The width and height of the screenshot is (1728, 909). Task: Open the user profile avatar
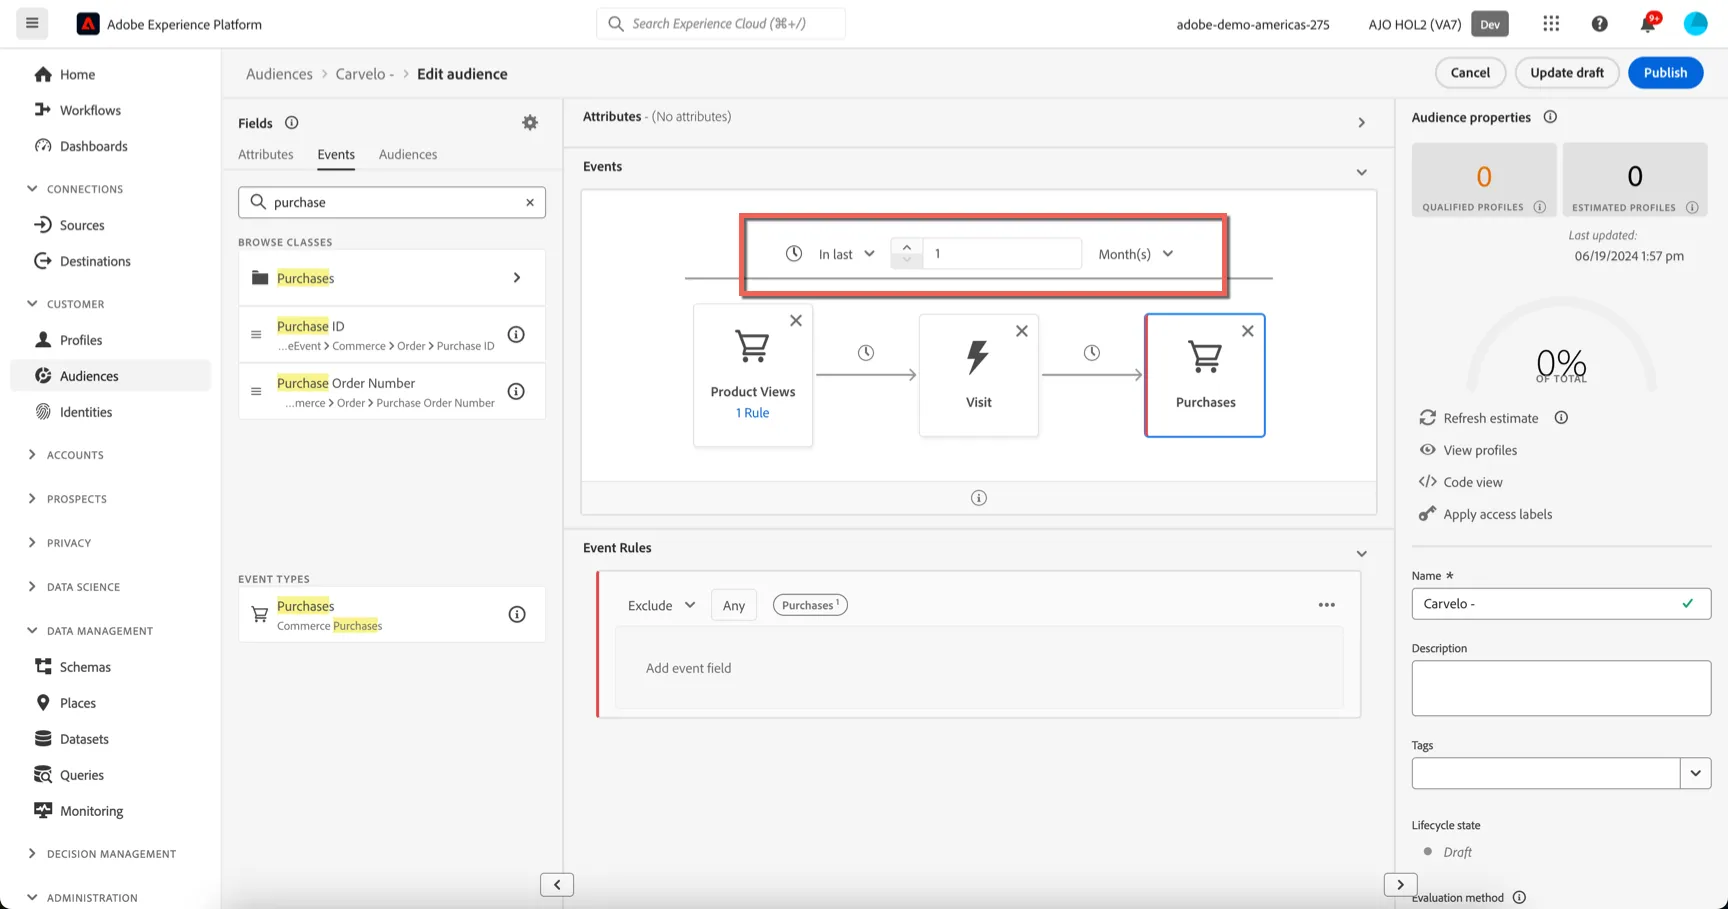pos(1696,24)
